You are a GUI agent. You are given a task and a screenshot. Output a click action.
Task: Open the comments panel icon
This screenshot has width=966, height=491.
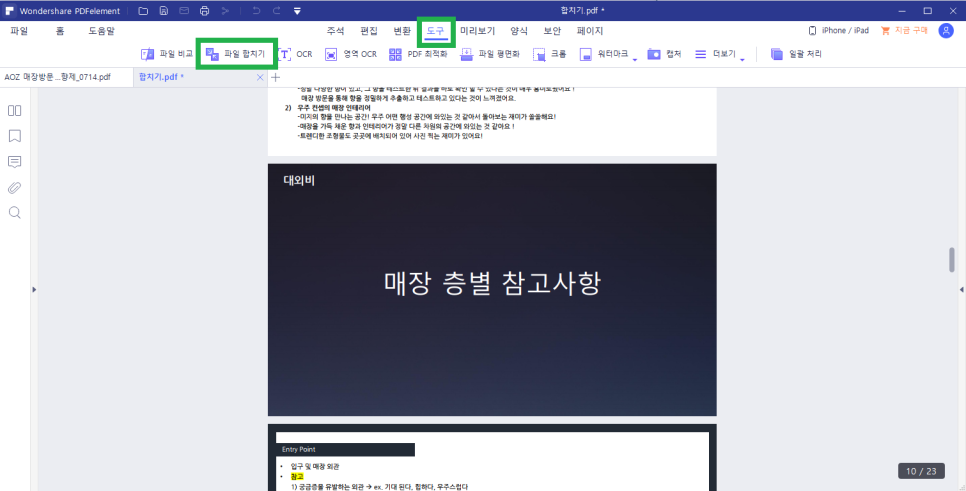15,162
